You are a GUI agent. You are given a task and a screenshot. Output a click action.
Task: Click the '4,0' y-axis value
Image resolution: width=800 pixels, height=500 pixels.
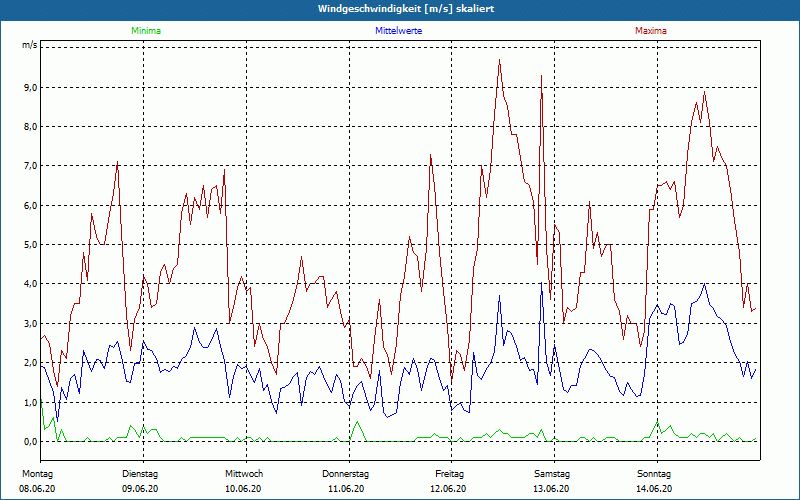coord(30,284)
